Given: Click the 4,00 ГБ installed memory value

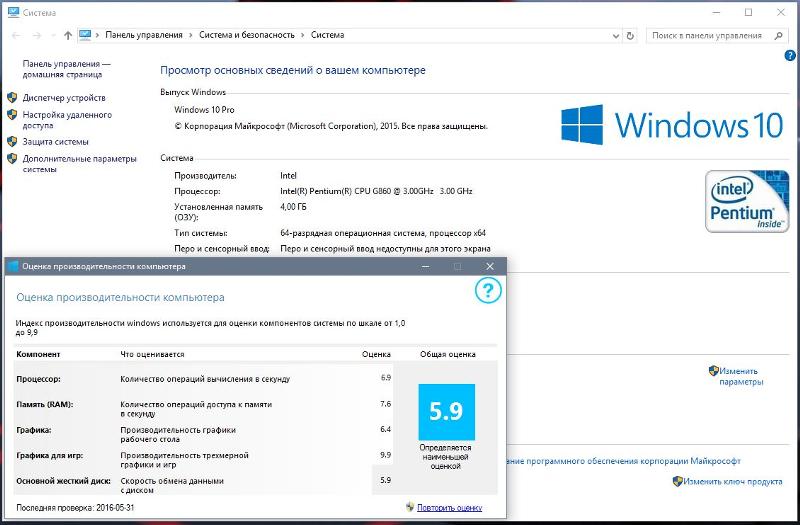Looking at the screenshot, I should [x=293, y=207].
